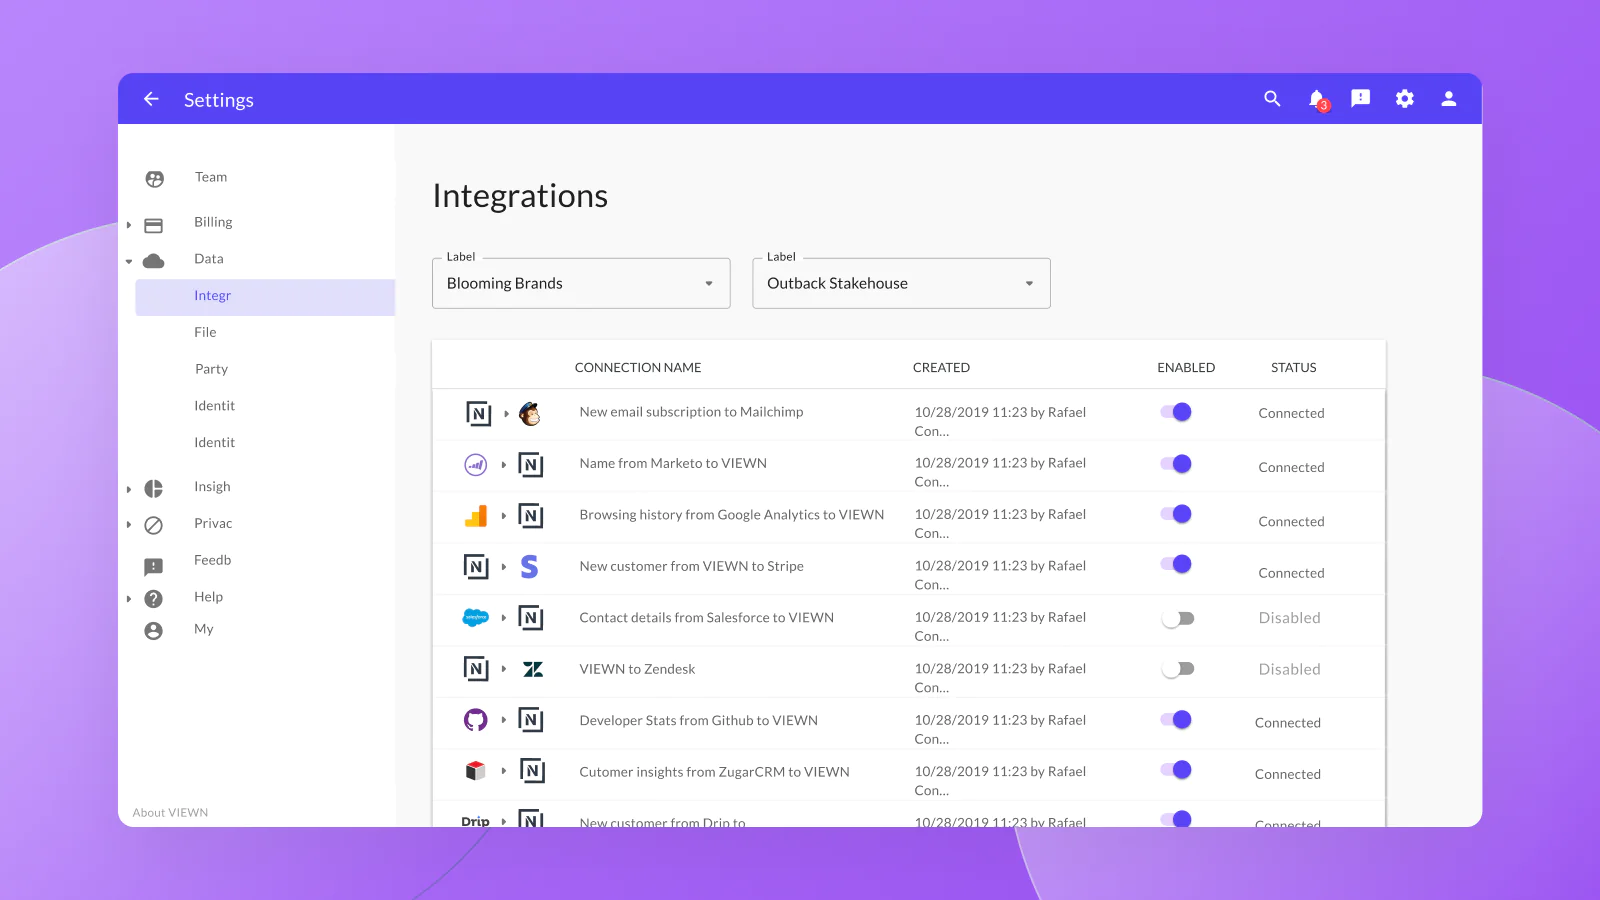Image resolution: width=1600 pixels, height=900 pixels.
Task: Click the Zendesk logo icon
Action: 533,669
